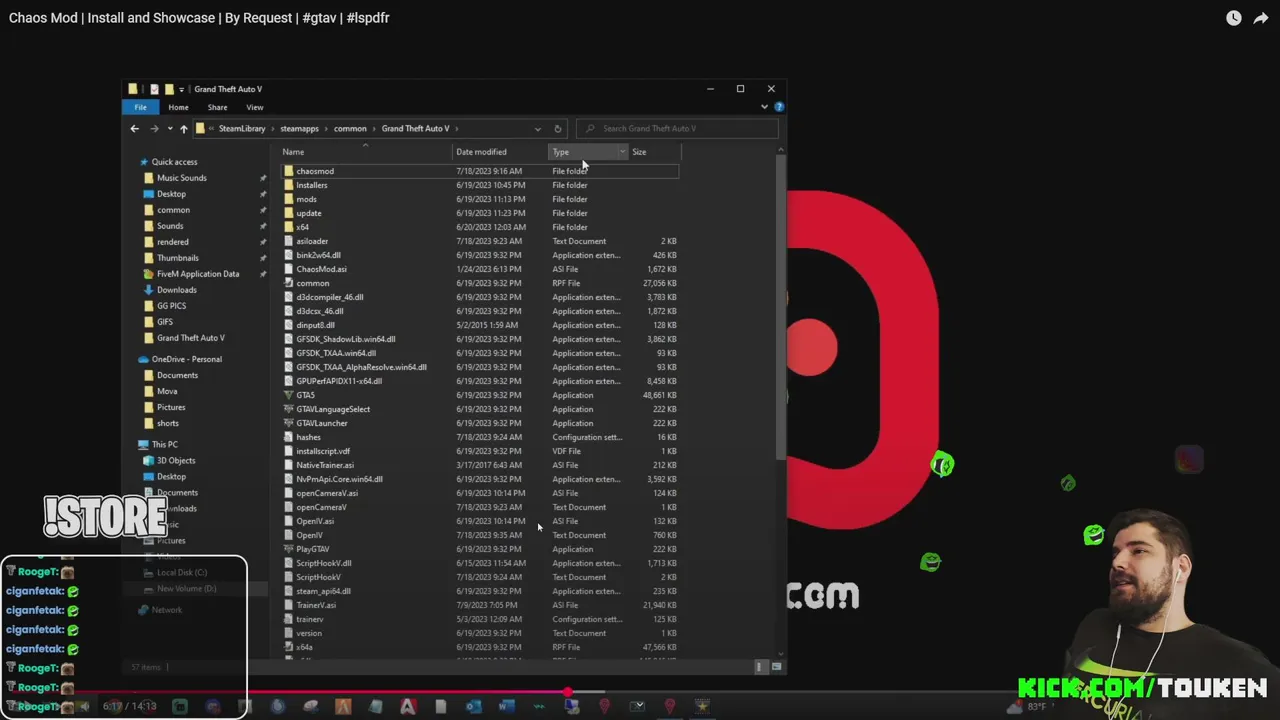1280x720 pixels.
Task: Click the YouTube Share arrow icon
Action: coord(1261,18)
